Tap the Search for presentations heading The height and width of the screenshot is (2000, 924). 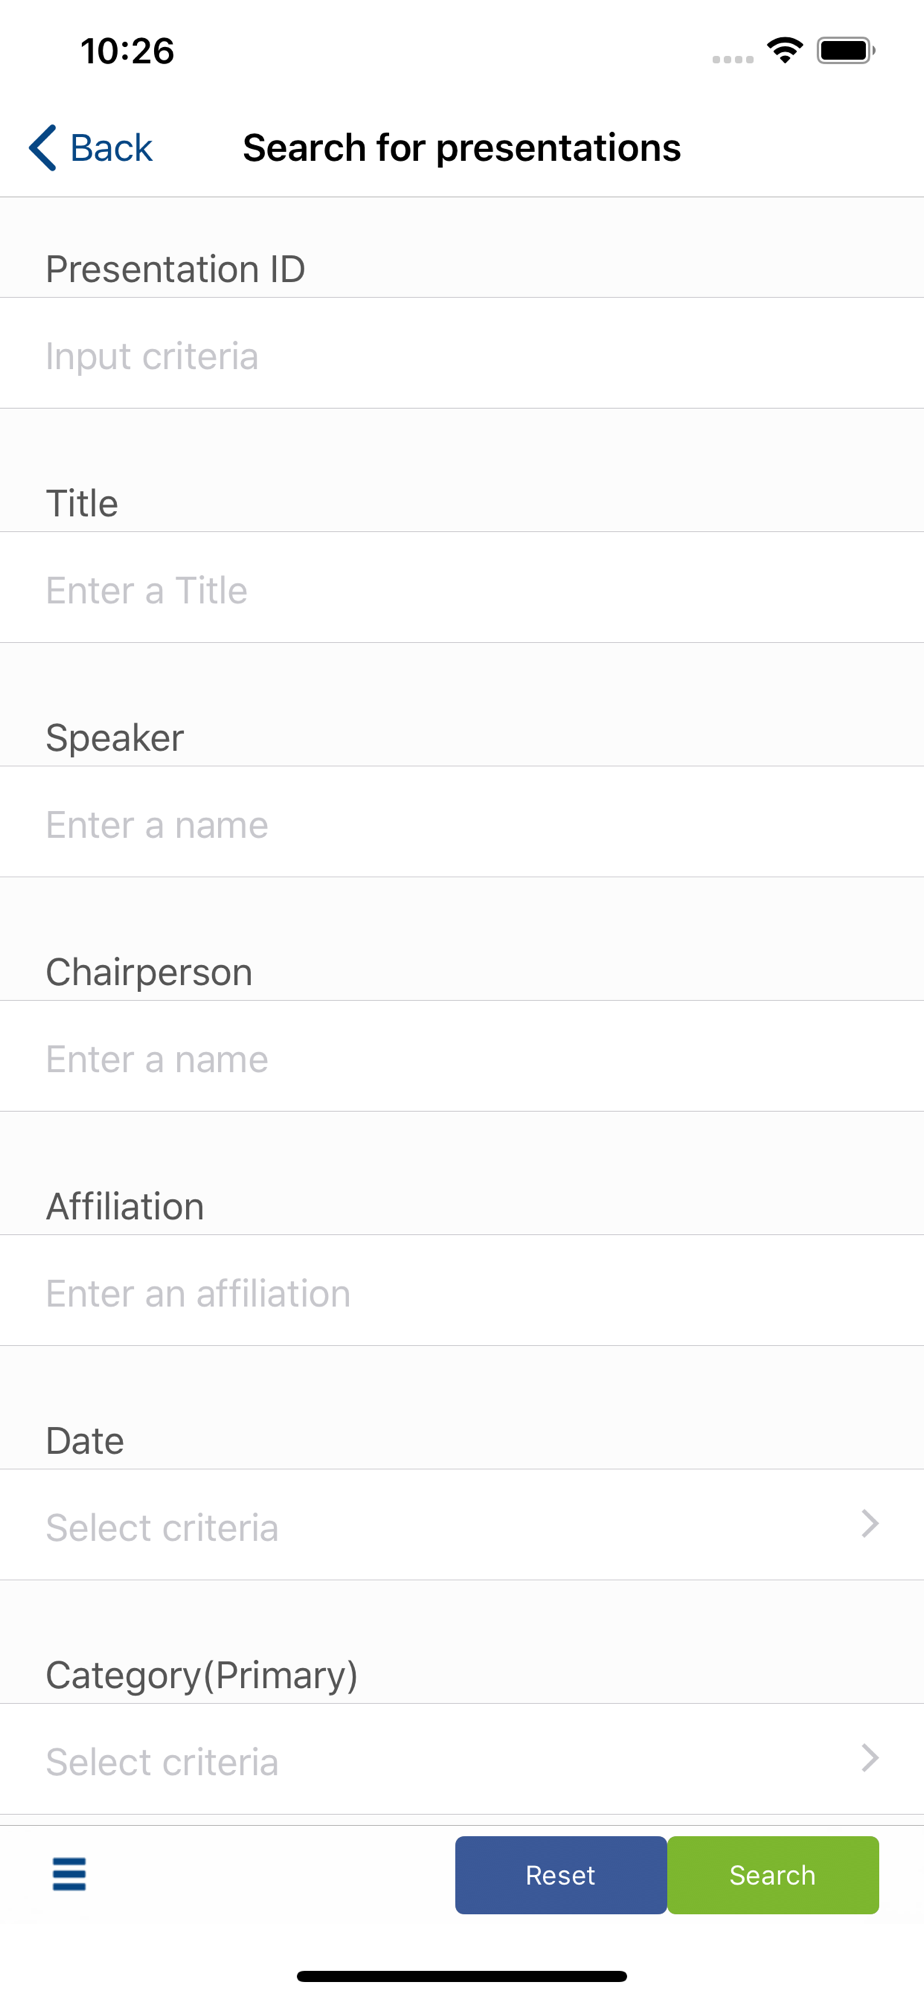462,148
